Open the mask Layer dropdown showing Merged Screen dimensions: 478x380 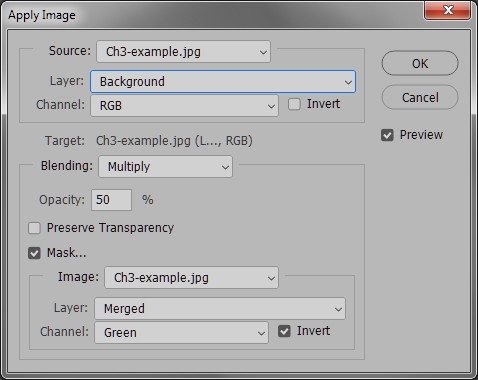click(x=220, y=309)
